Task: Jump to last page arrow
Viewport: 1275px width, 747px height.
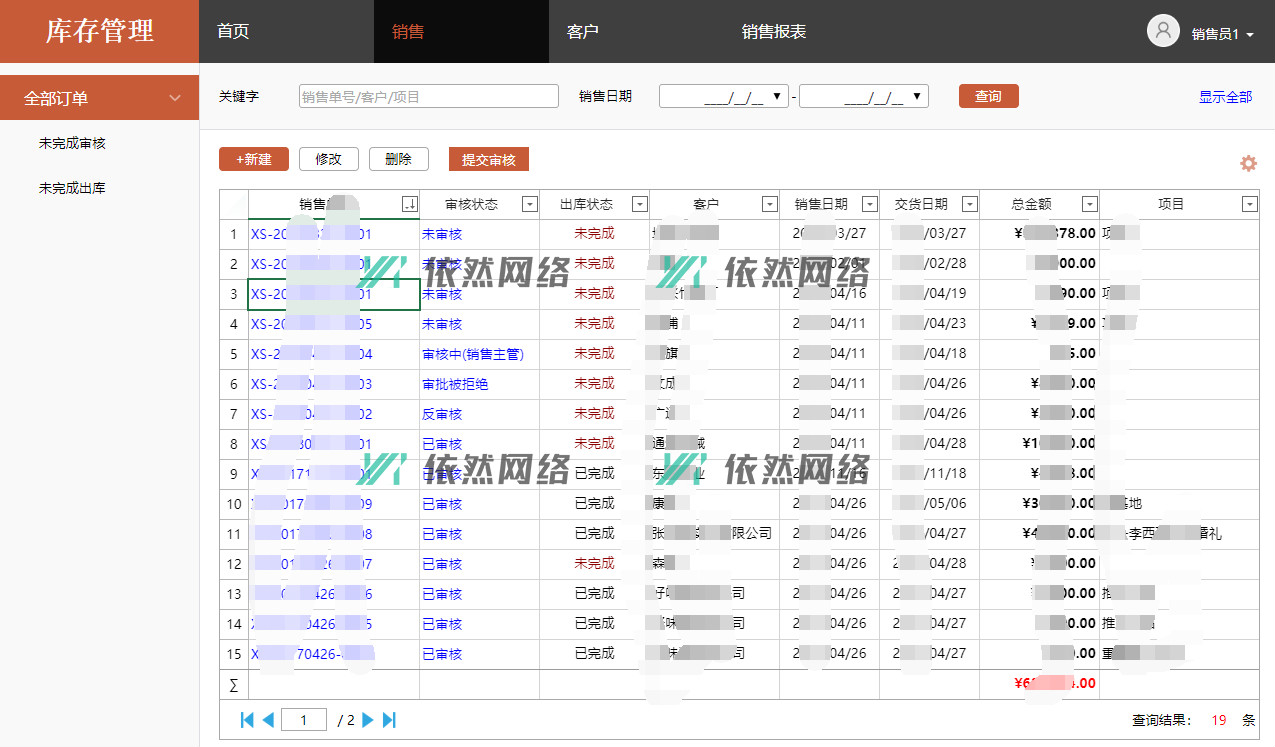Action: [x=390, y=720]
